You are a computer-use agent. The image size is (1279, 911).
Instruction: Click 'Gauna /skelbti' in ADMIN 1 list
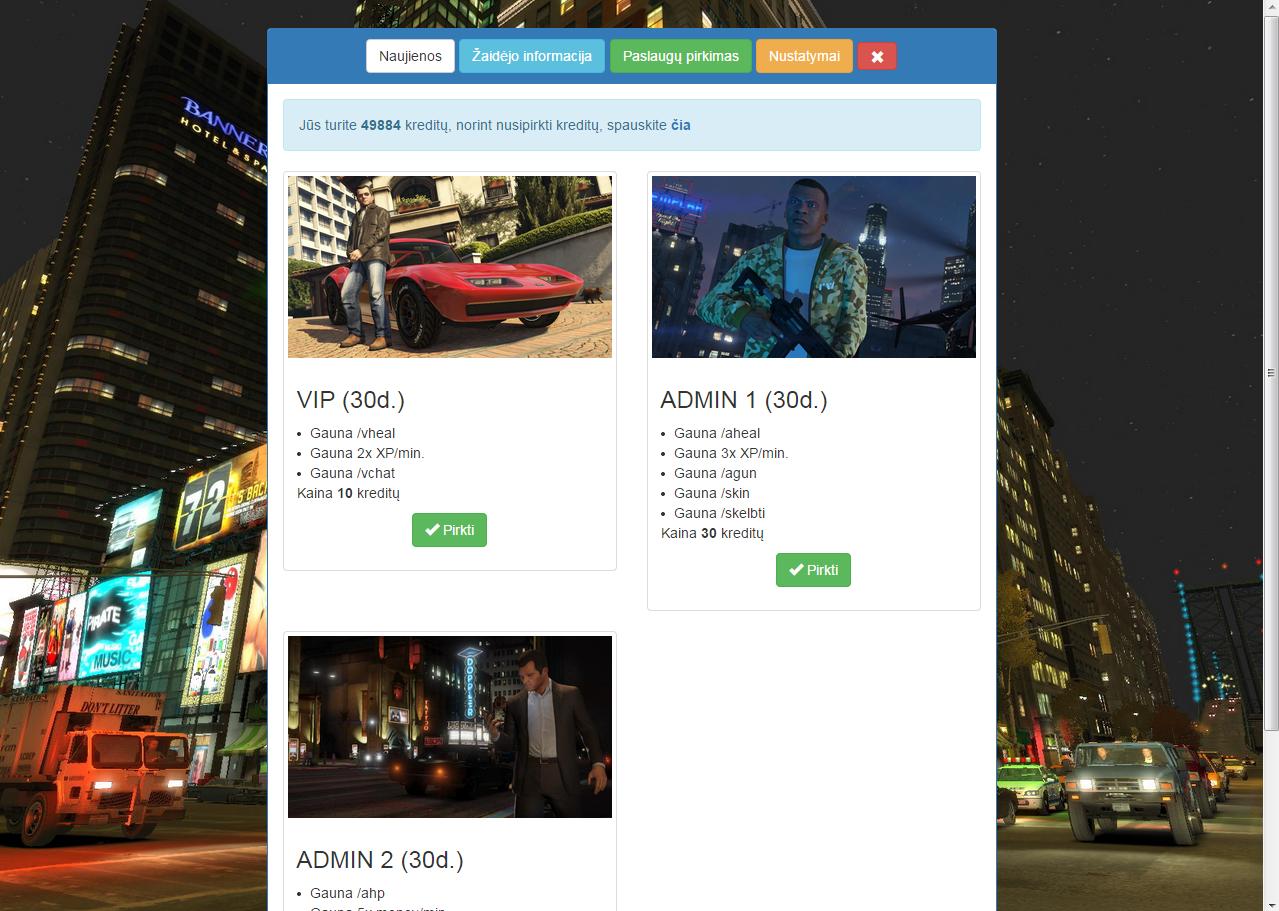point(720,513)
